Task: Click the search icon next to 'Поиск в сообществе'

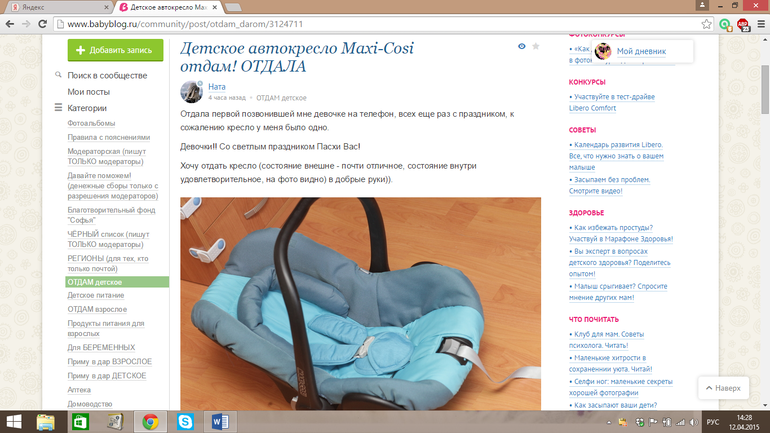Action: [59, 76]
